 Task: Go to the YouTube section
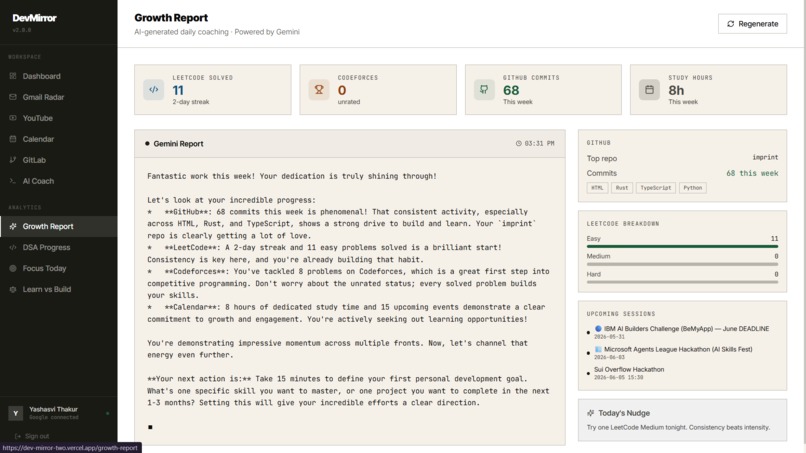[59, 118]
